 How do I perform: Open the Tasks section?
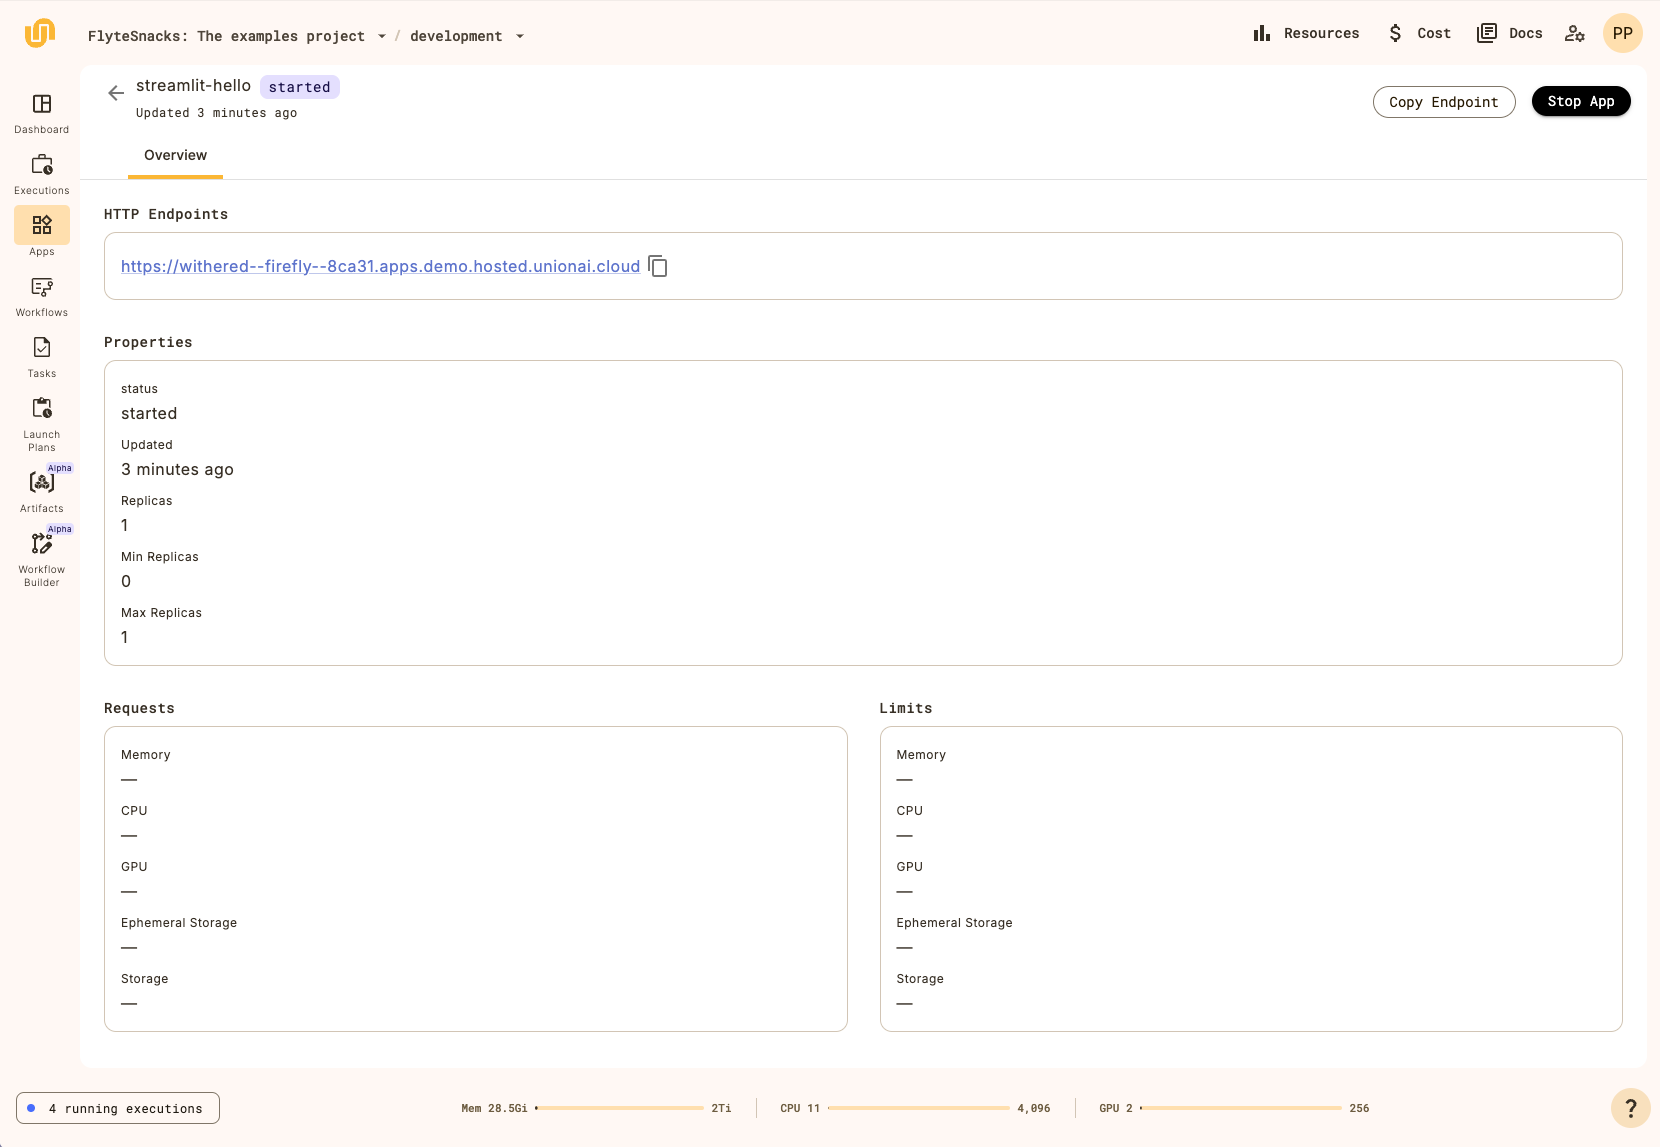pyautogui.click(x=41, y=355)
